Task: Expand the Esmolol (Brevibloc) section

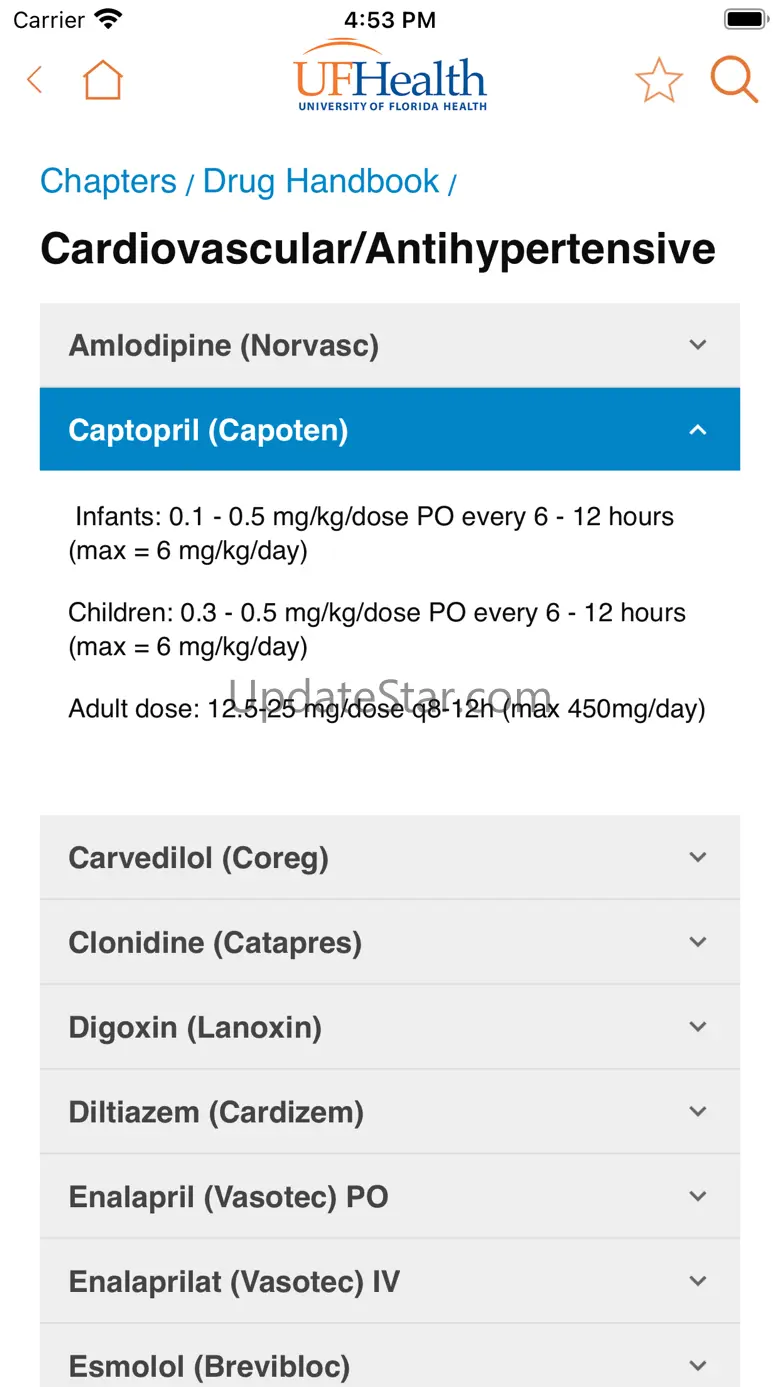Action: tap(389, 1365)
